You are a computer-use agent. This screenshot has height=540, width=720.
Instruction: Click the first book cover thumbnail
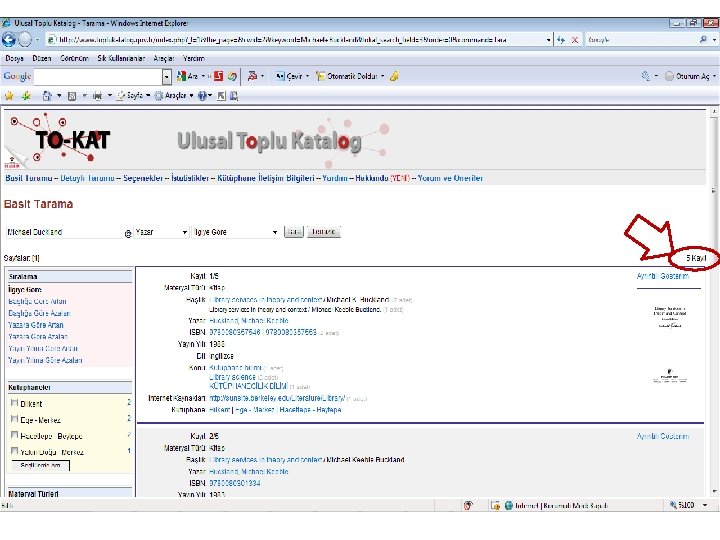[669, 317]
